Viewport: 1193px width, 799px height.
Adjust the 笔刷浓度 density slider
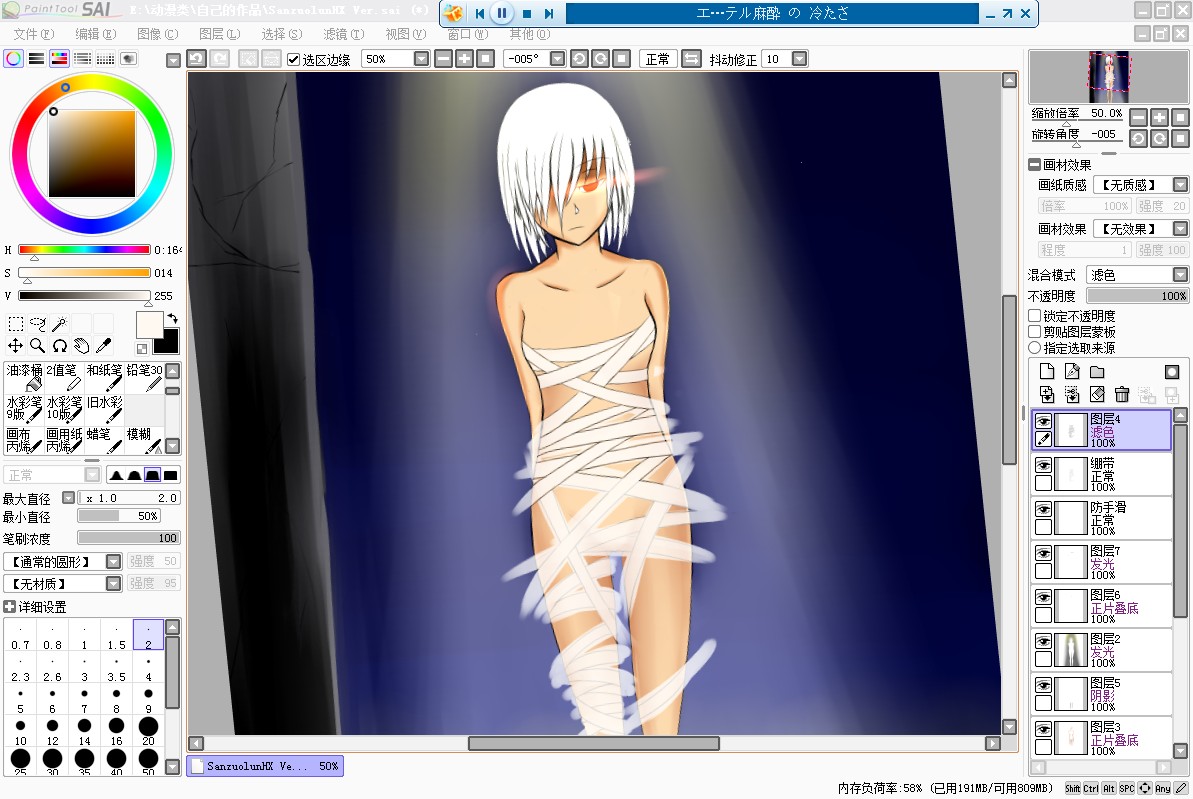[129, 538]
